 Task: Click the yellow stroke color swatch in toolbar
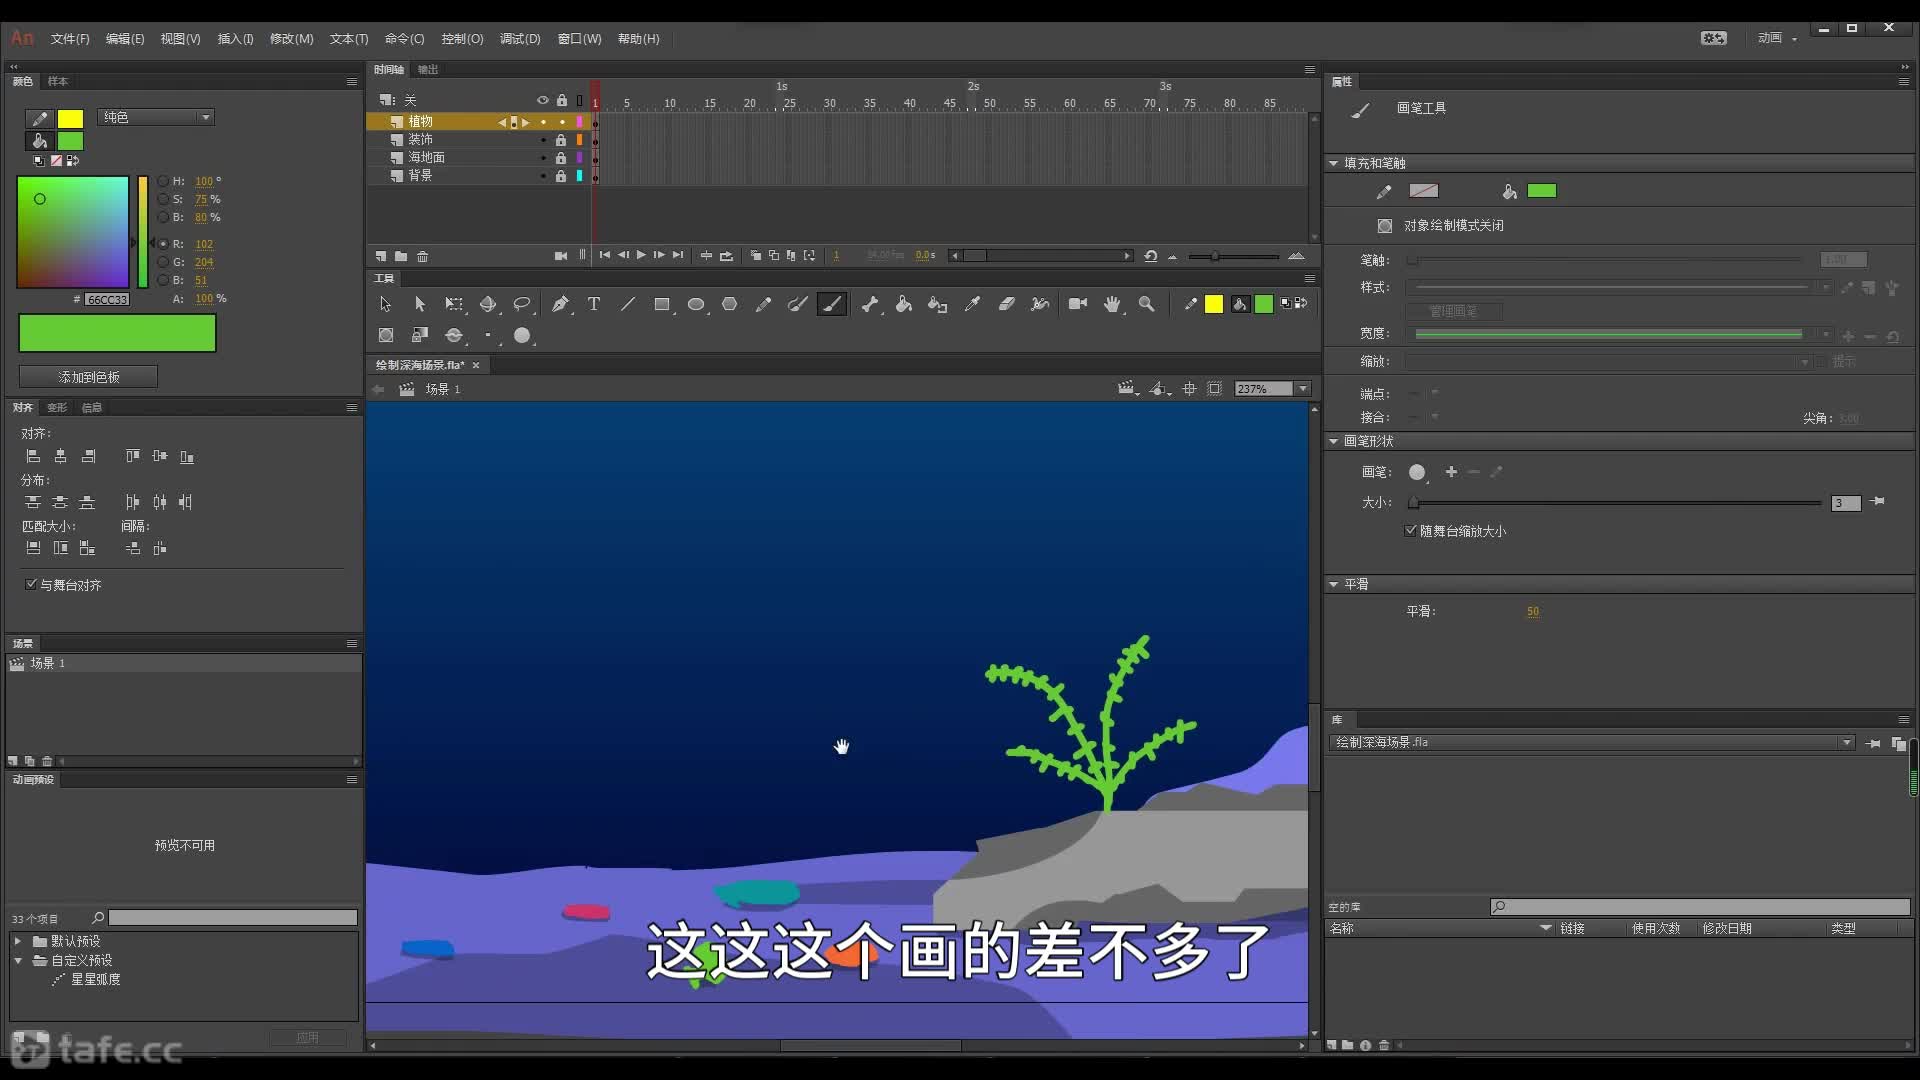click(1214, 304)
